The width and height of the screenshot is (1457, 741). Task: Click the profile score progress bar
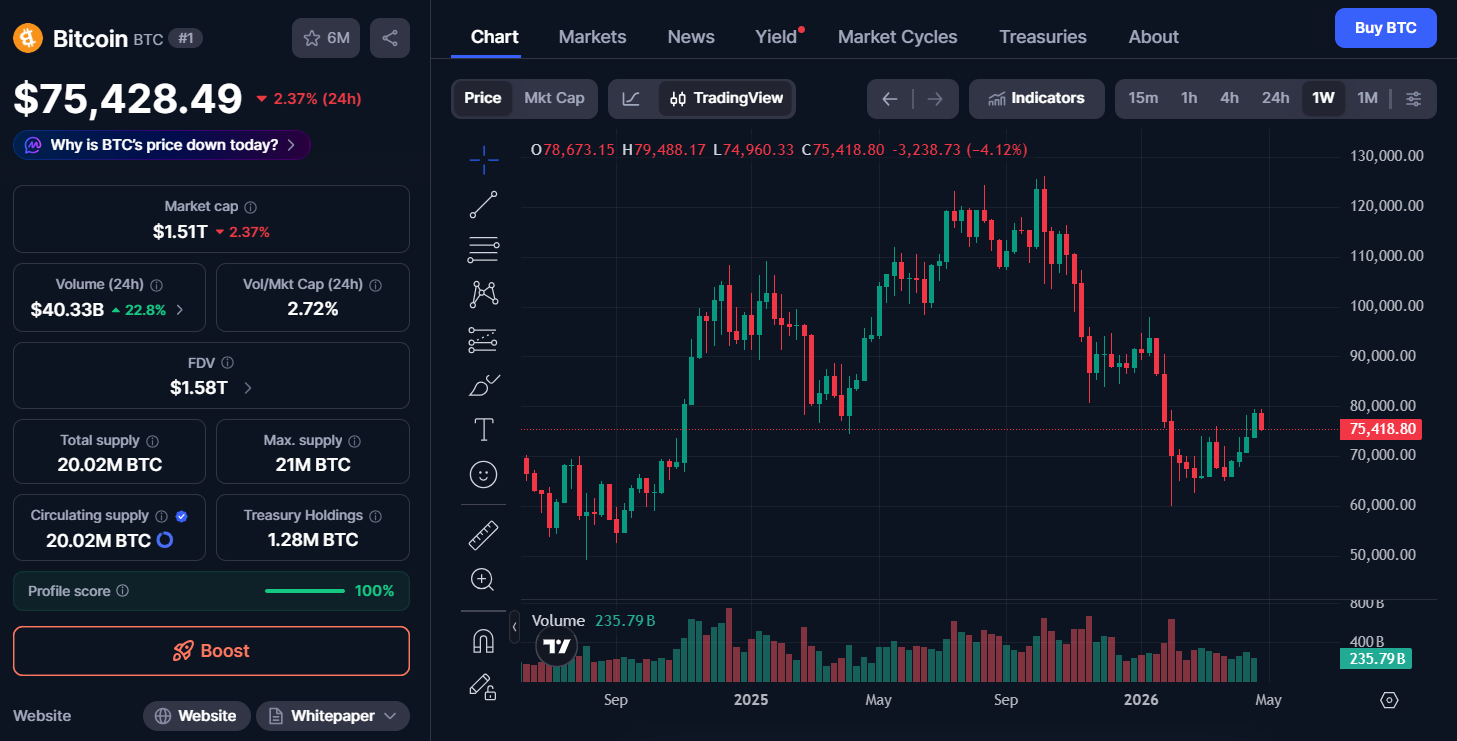pos(305,591)
